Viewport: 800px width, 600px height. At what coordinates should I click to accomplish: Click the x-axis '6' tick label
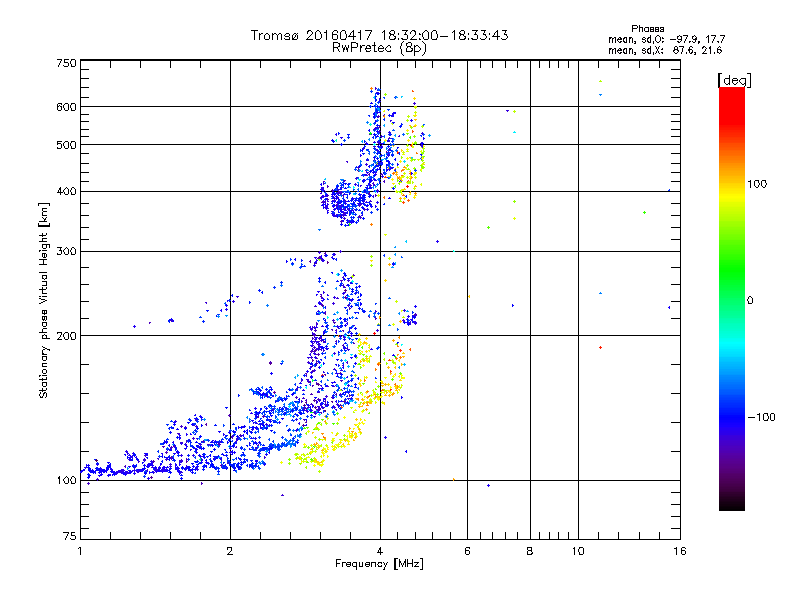pos(467,551)
